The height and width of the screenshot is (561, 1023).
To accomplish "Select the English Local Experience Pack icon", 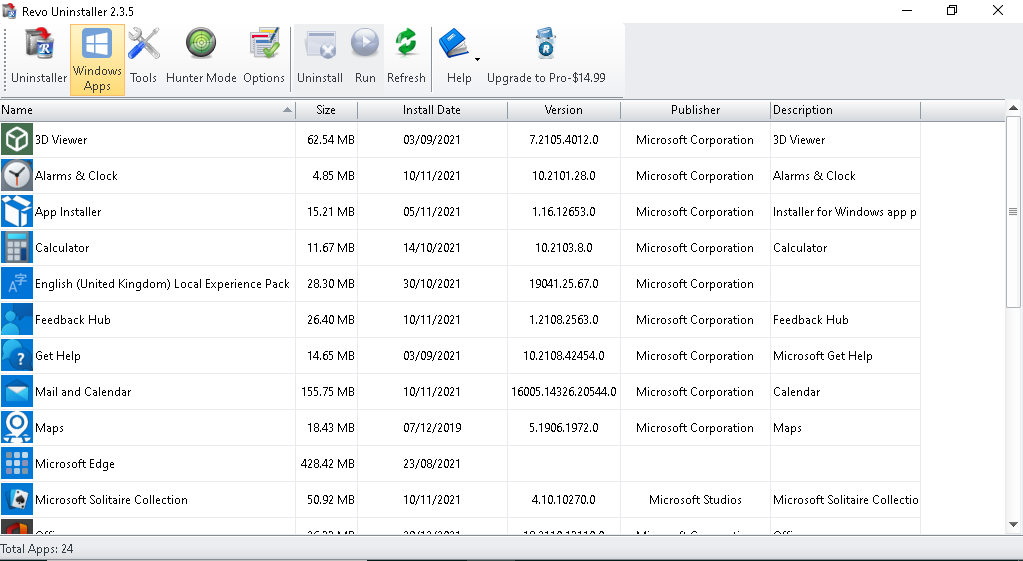I will tap(17, 284).
